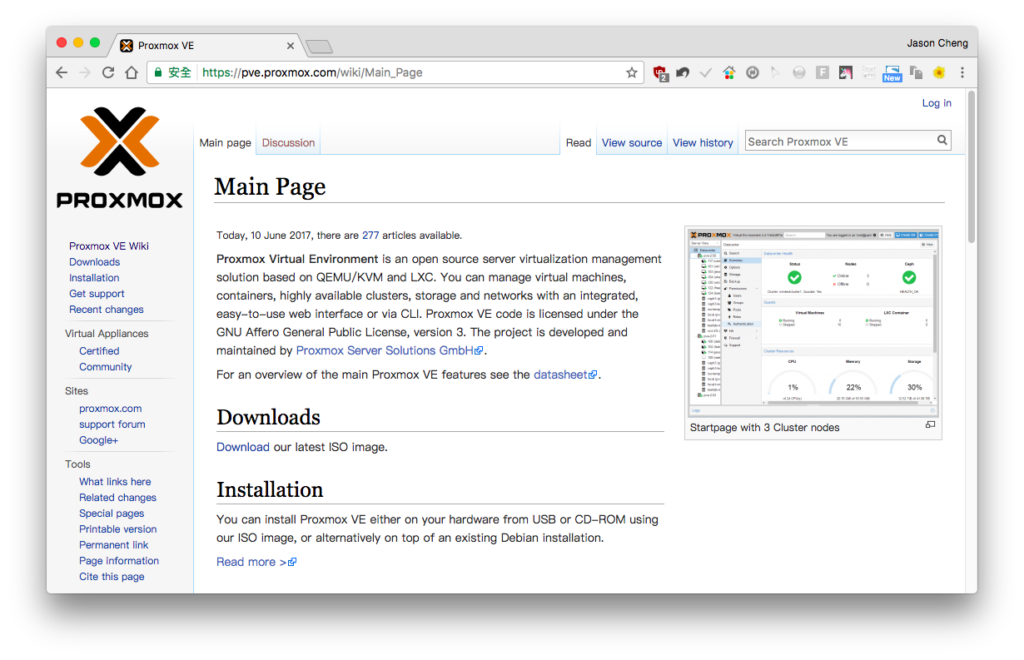Click the page's vertical scrollbar

pos(972,167)
